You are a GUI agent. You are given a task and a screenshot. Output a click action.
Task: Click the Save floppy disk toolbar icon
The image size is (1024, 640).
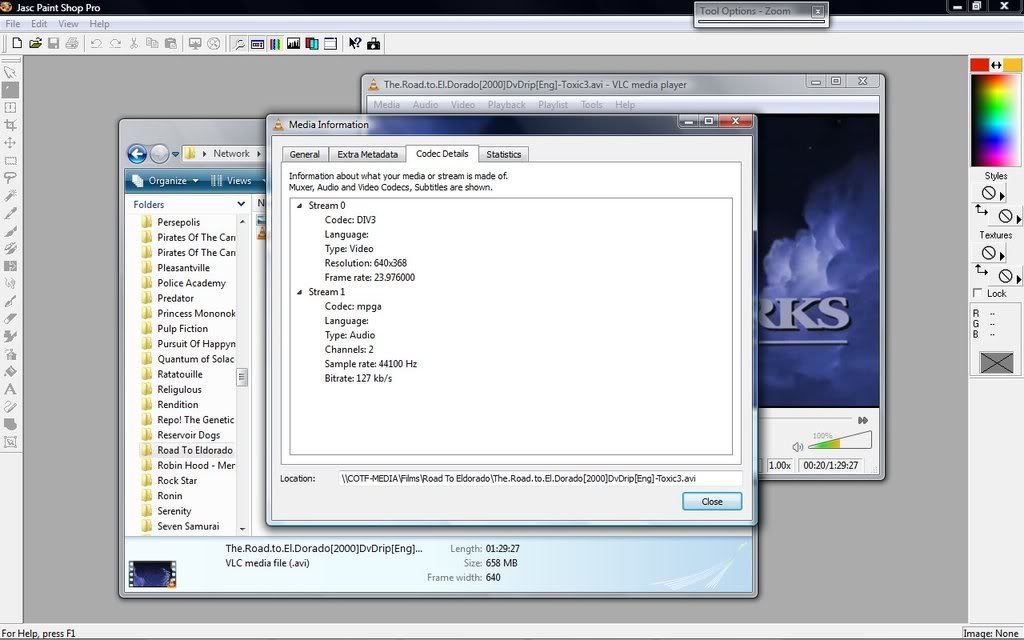[x=54, y=43]
